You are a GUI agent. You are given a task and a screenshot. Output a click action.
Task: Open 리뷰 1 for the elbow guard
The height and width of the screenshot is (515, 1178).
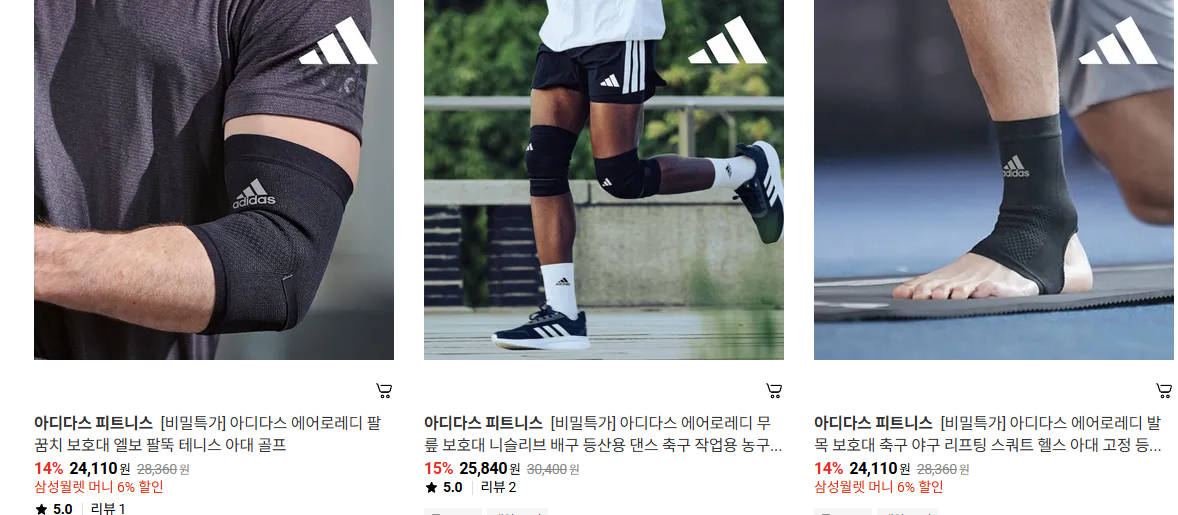pos(108,508)
